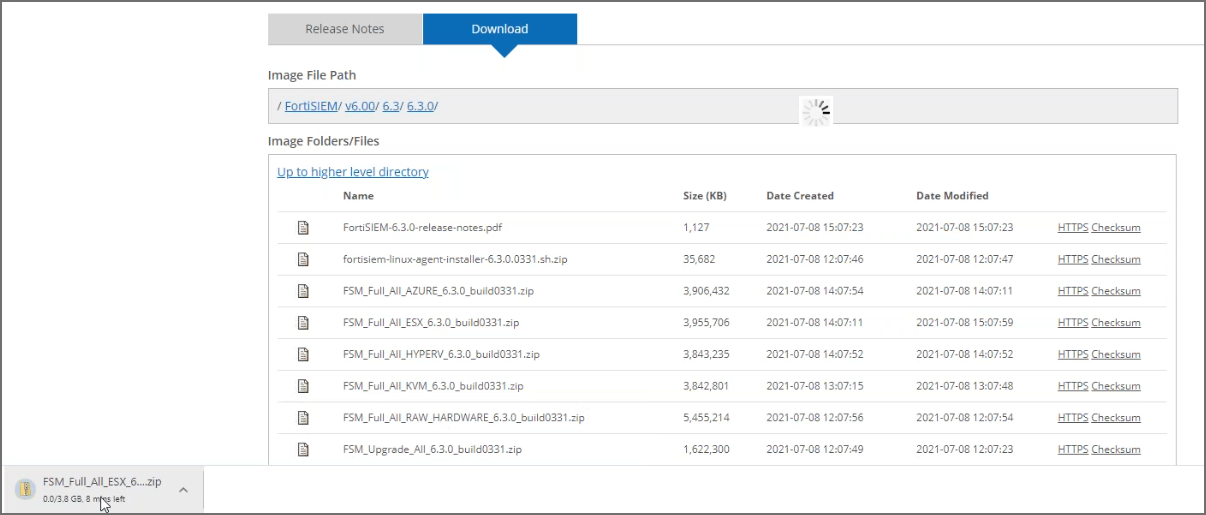Viewport: 1206px width, 515px height.
Task: Click file icon for FSM_Full_All_HYPERV zip
Action: [303, 355]
